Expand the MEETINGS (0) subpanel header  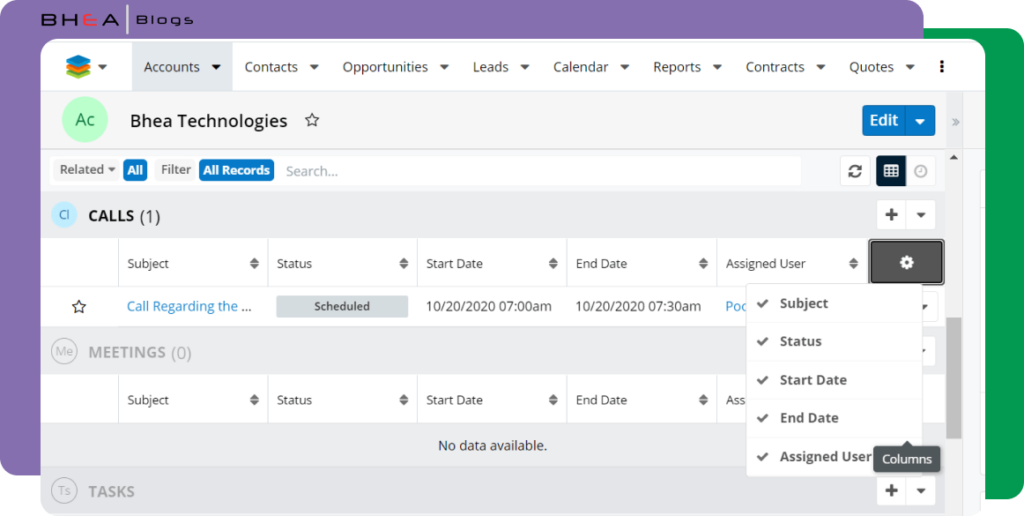coord(392,352)
